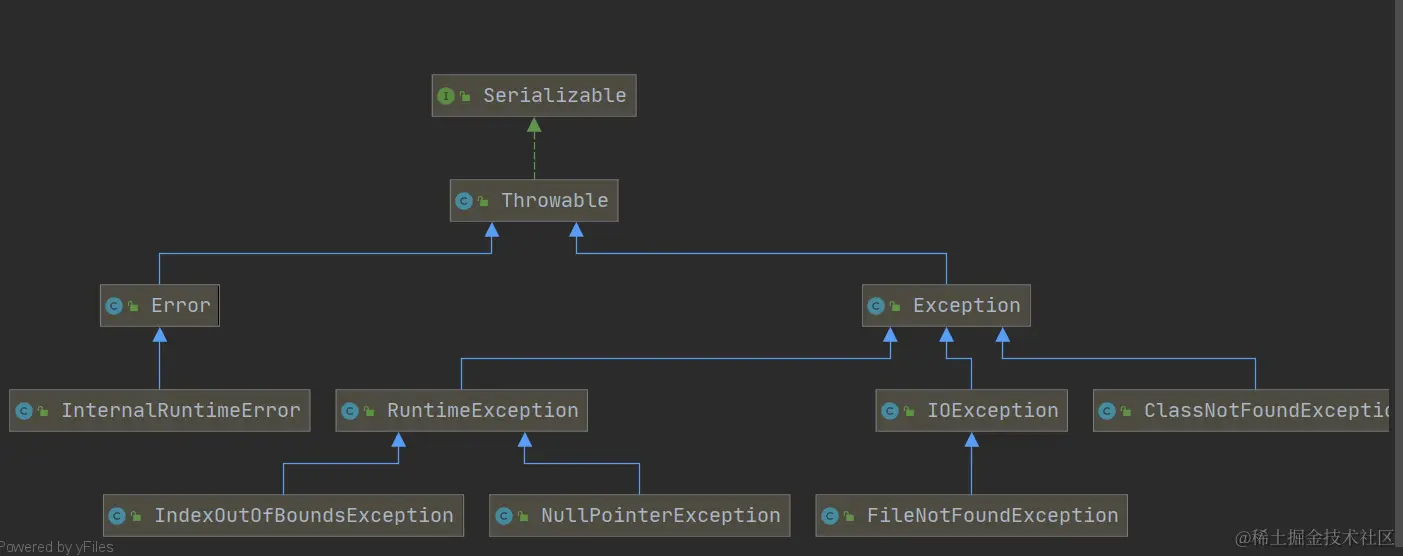Click the class icon beside Throwable

(x=464, y=201)
